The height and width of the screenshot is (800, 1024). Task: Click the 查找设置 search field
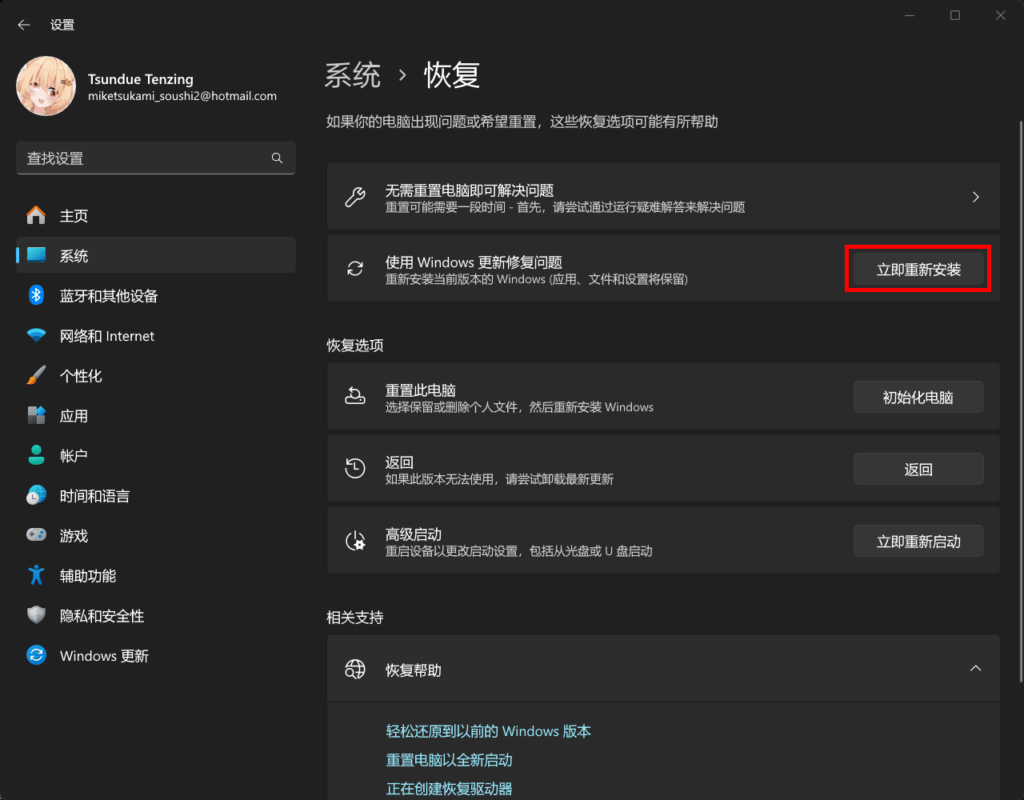tap(155, 158)
